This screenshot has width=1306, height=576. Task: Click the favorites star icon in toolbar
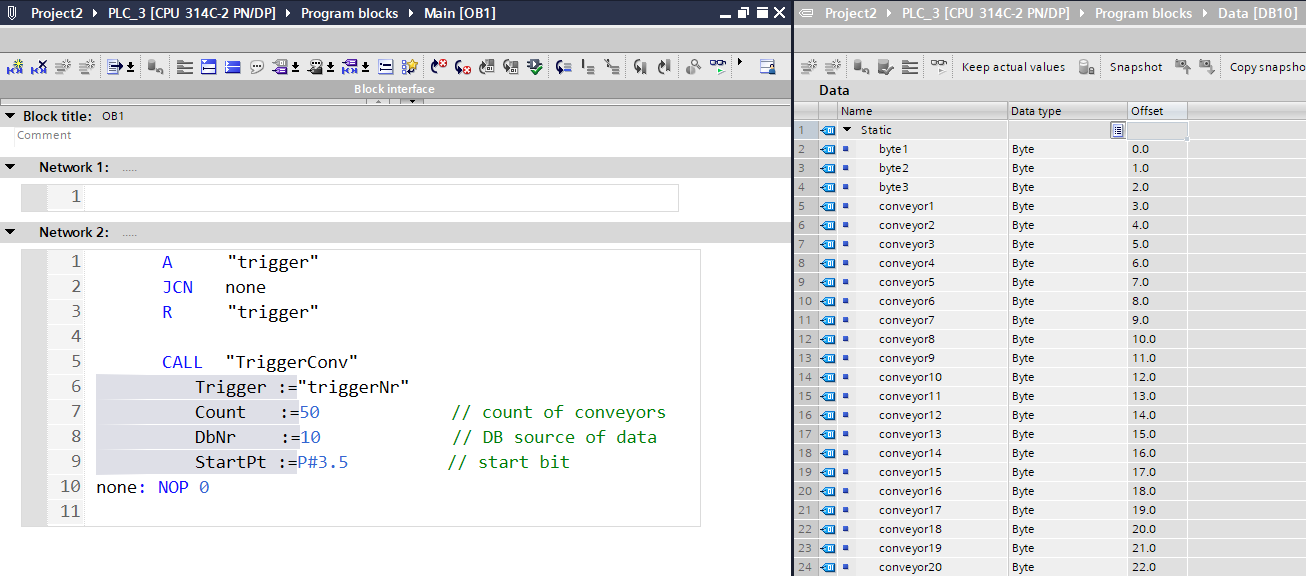click(410, 67)
